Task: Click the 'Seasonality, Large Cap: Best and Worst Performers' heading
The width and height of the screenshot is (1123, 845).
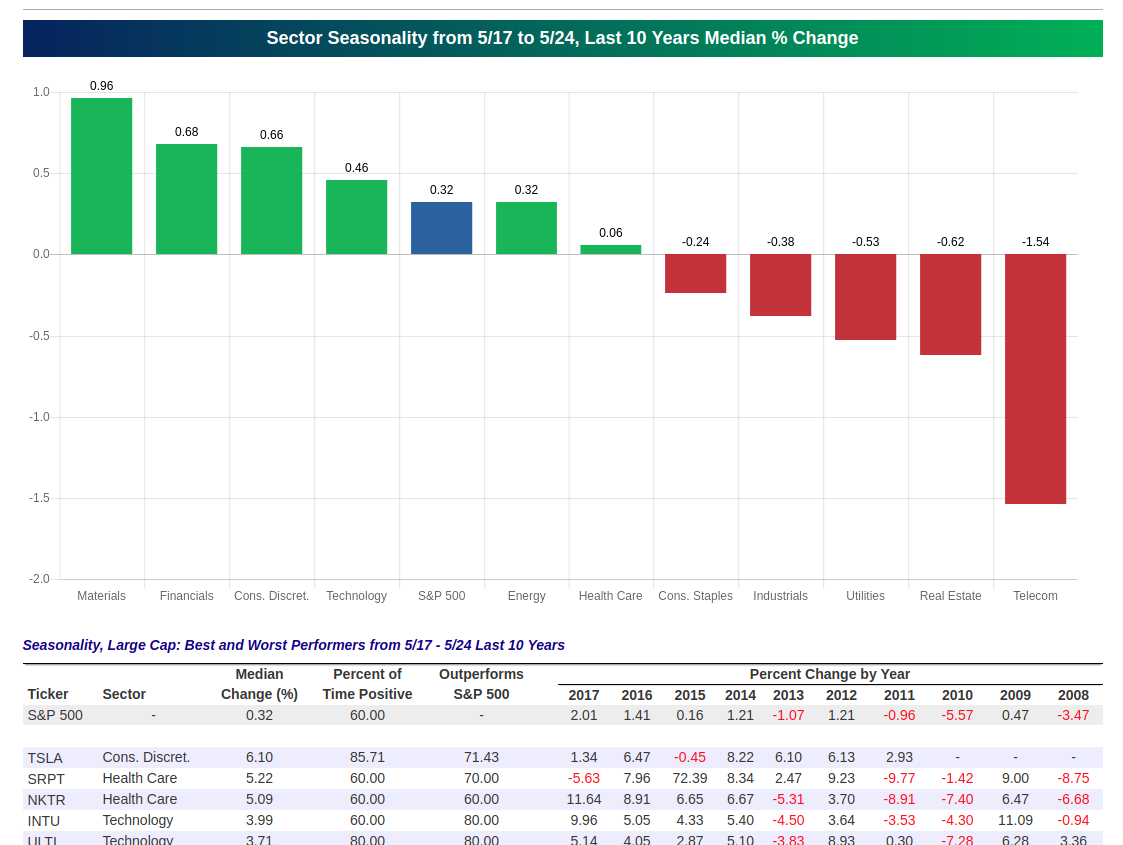Action: [294, 645]
